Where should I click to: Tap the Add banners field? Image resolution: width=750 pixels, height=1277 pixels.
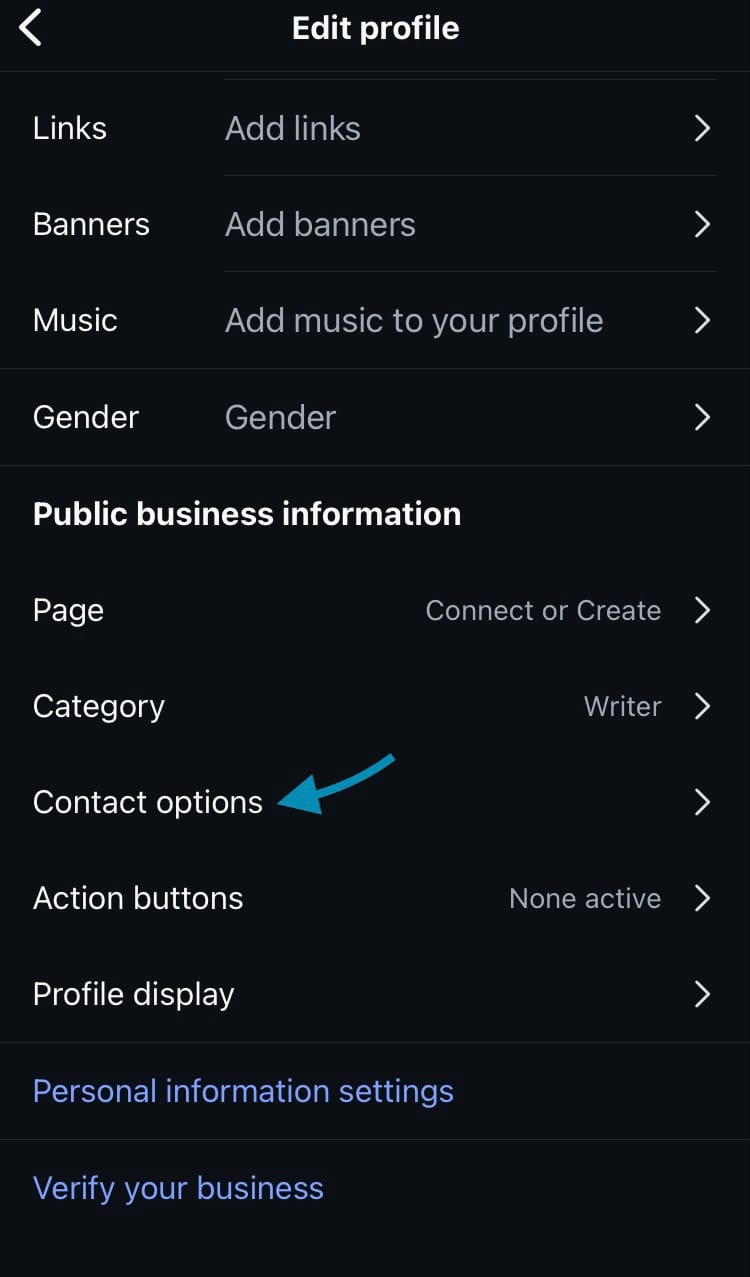(x=320, y=224)
